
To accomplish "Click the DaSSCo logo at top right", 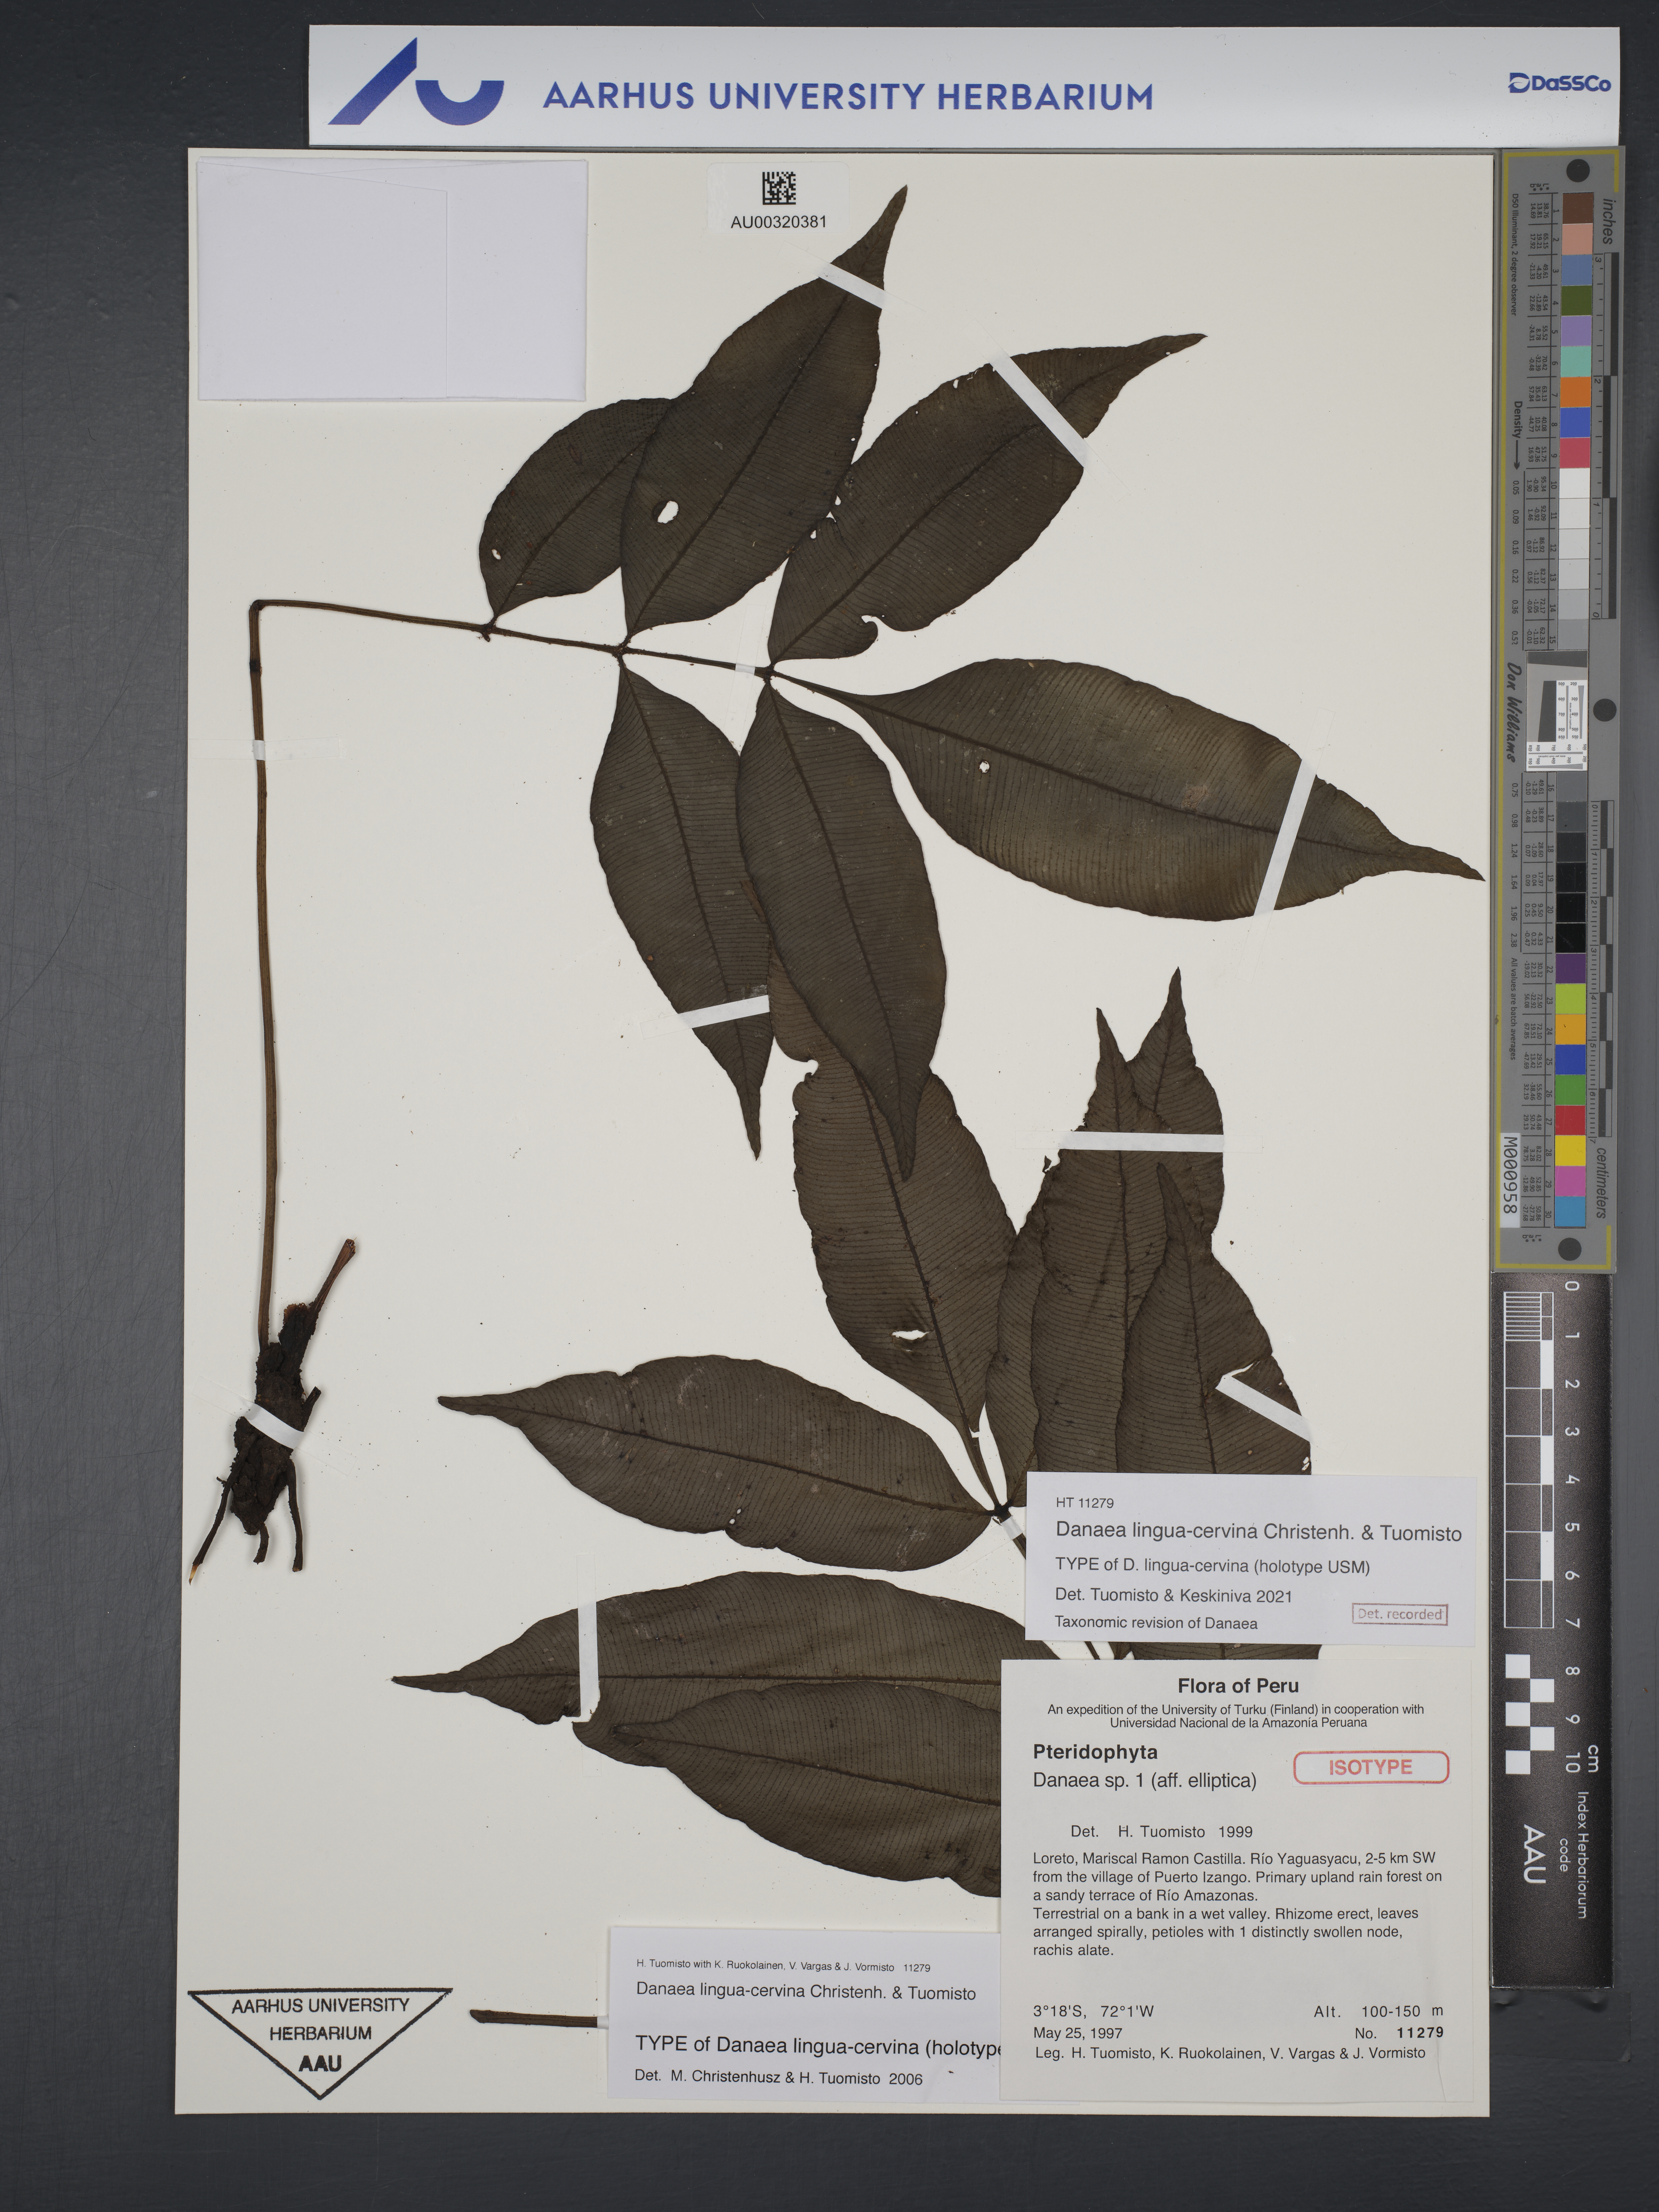I will click(1559, 84).
